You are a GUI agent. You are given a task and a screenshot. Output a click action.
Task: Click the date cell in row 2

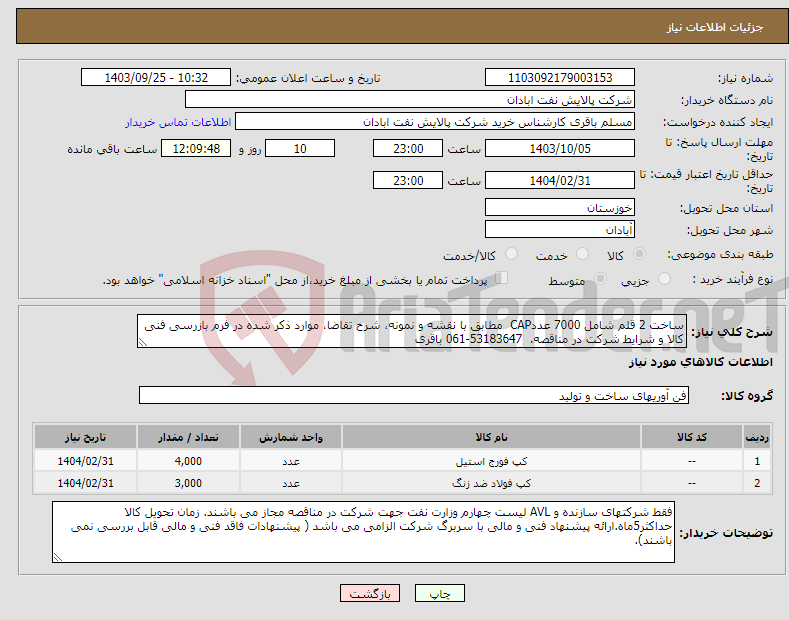coord(86,483)
